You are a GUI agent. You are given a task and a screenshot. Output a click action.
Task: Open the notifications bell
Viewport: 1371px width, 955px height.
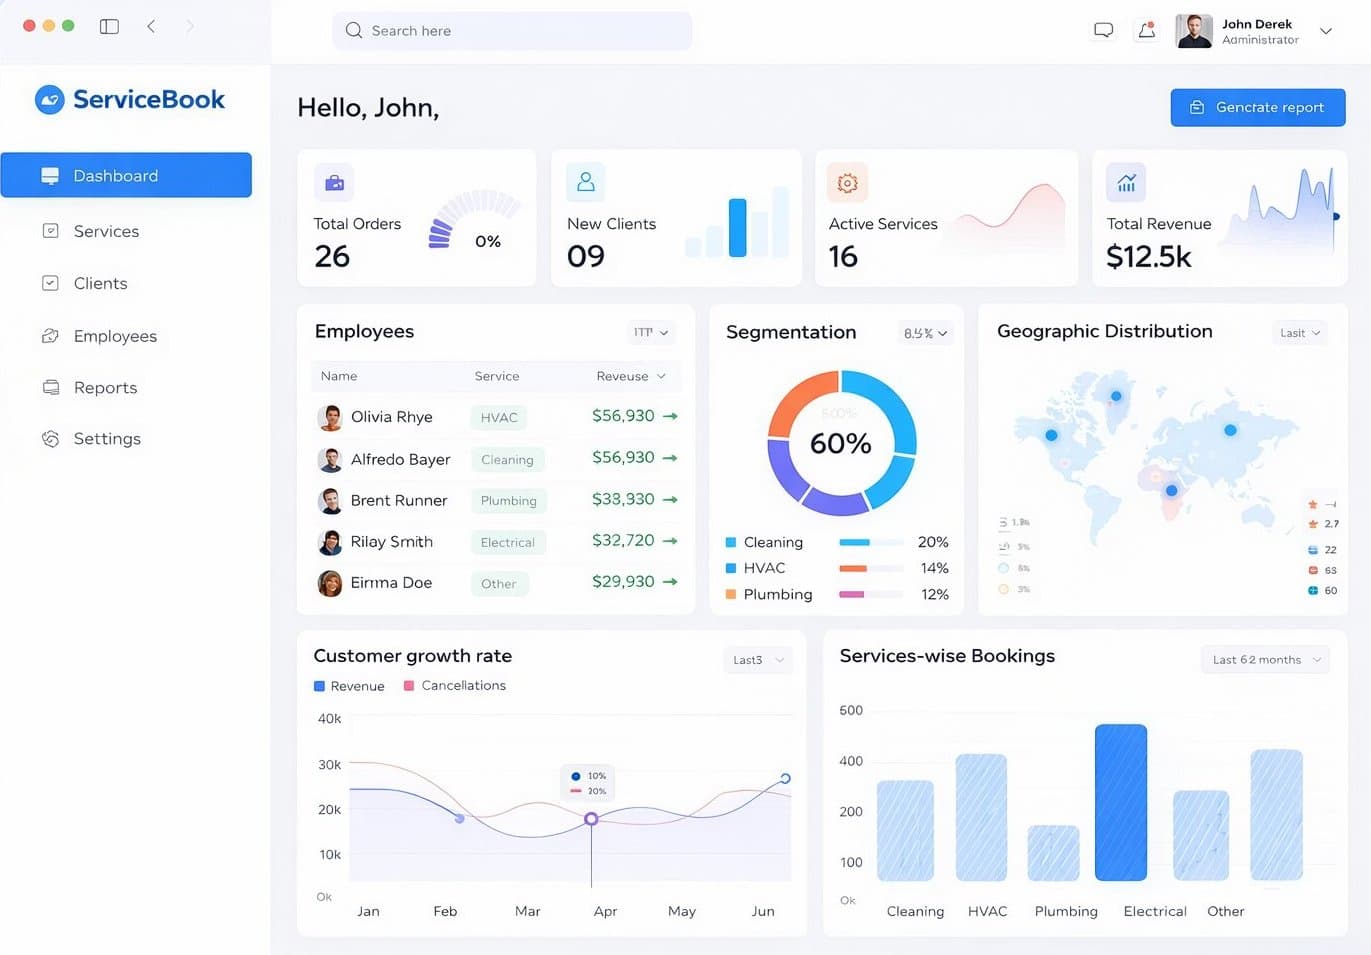1147,30
